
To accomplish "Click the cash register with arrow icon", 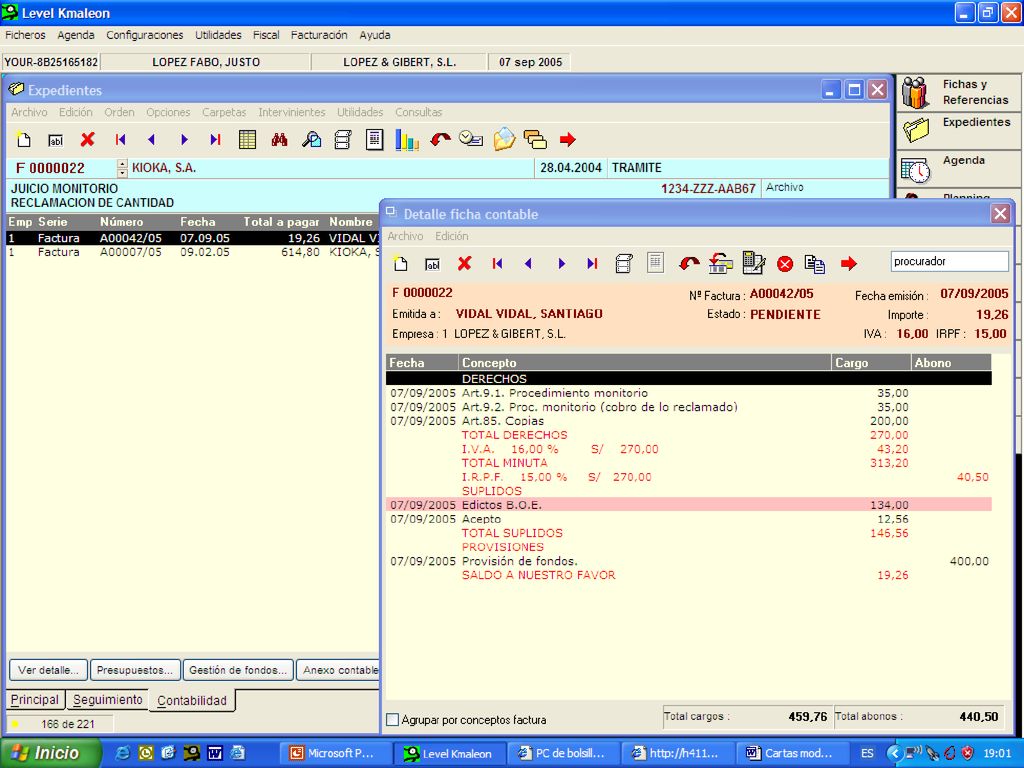I will [720, 263].
